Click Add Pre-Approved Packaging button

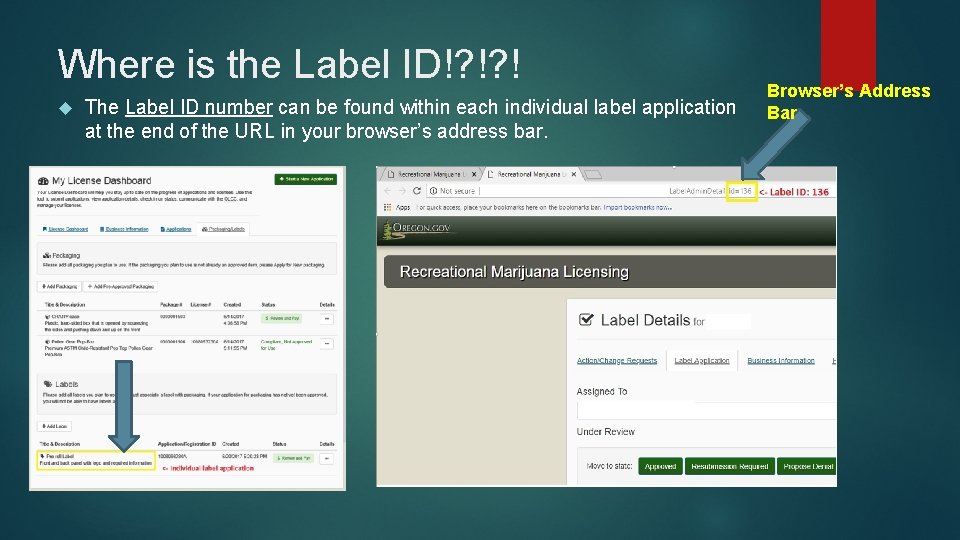coord(121,287)
